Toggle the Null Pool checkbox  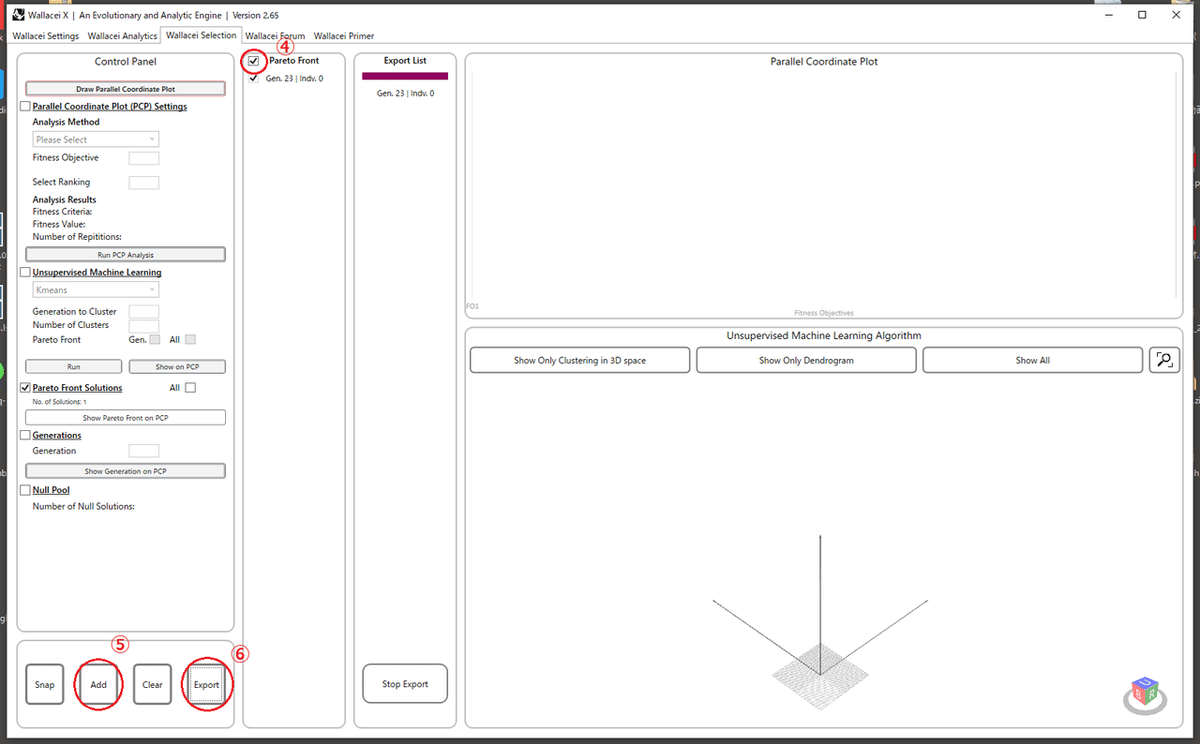[27, 490]
